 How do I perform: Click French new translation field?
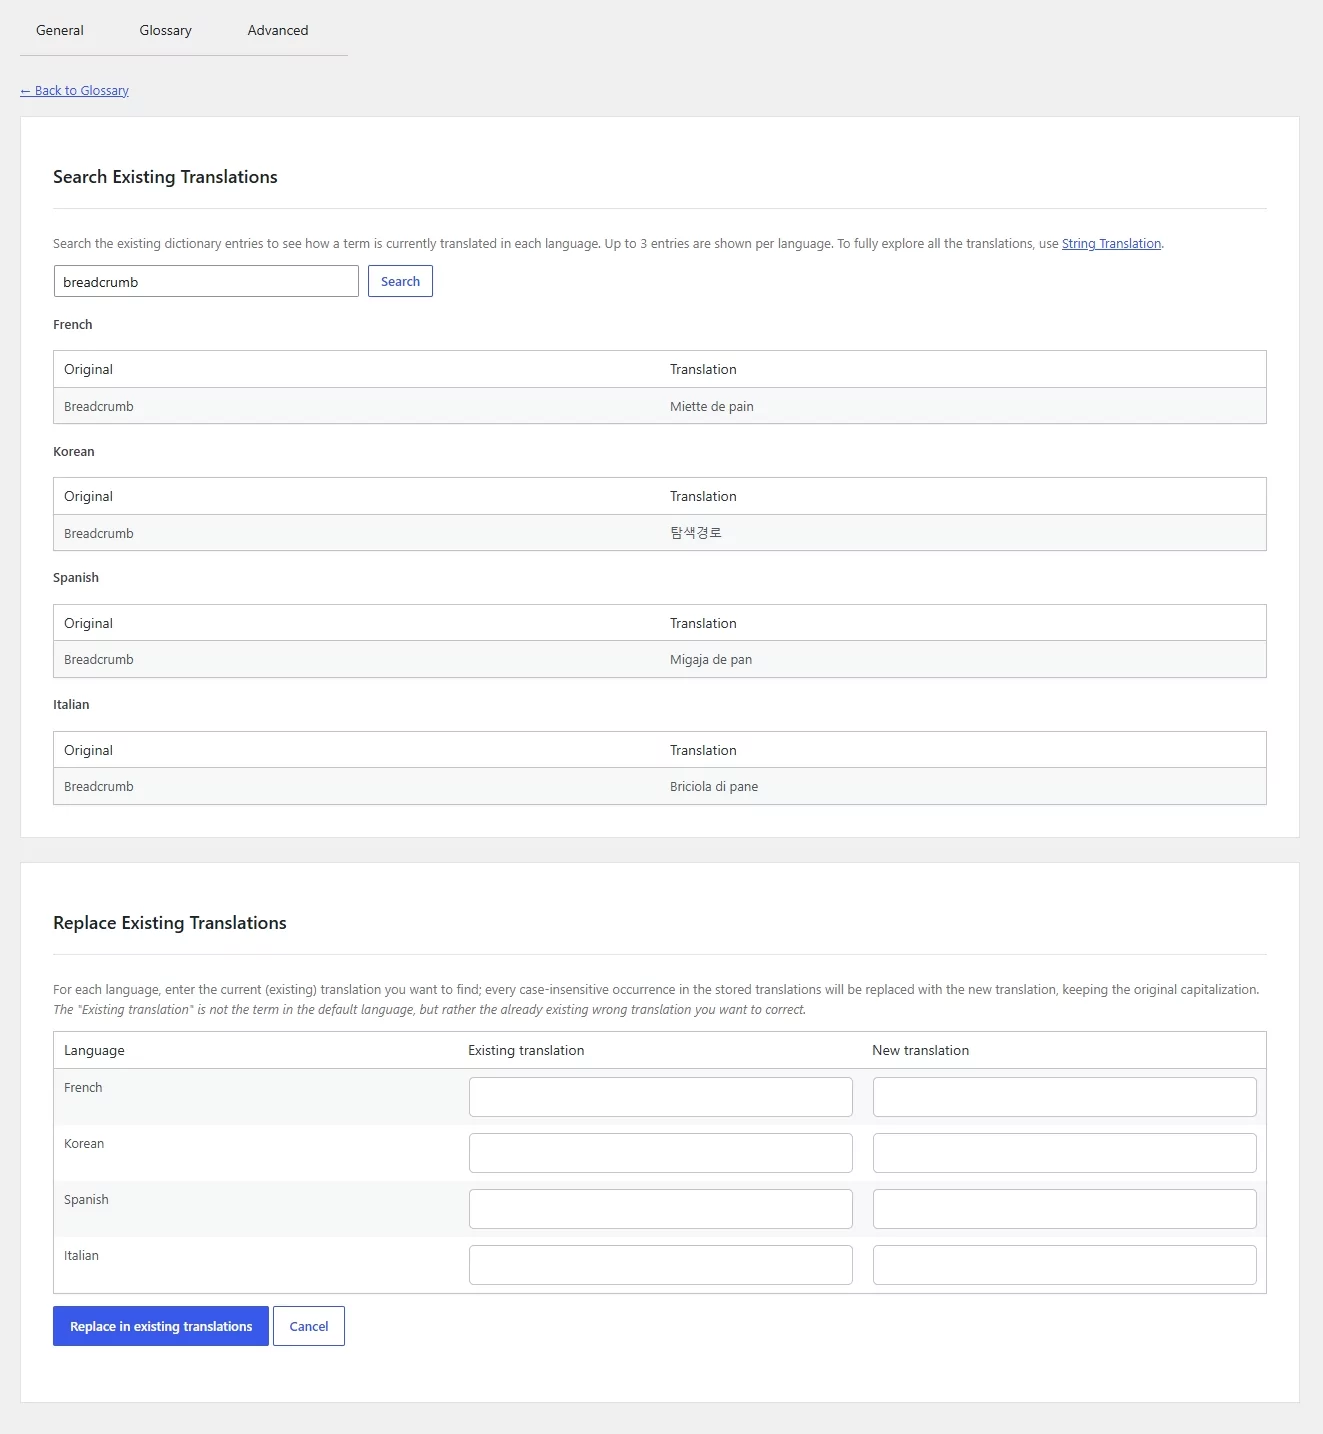(x=1064, y=1097)
